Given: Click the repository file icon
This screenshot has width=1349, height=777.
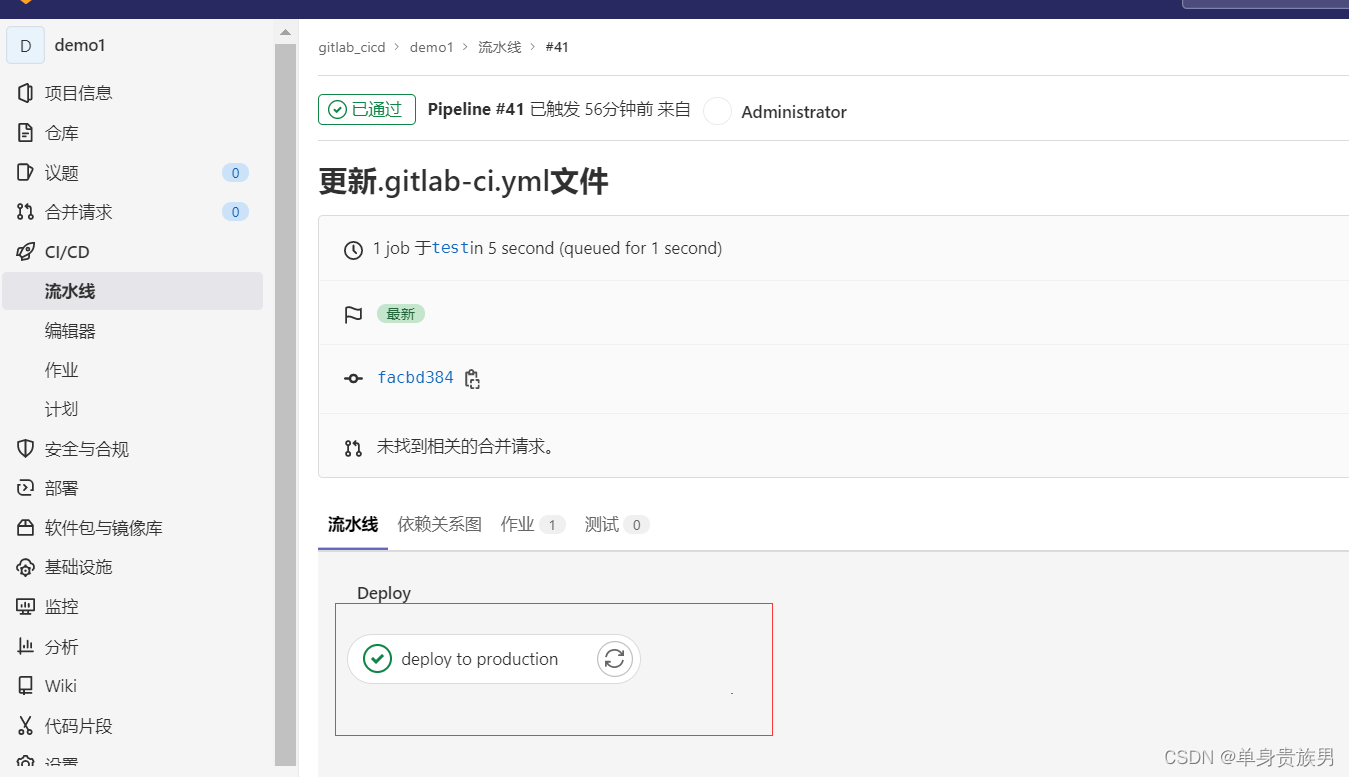Looking at the screenshot, I should (26, 133).
